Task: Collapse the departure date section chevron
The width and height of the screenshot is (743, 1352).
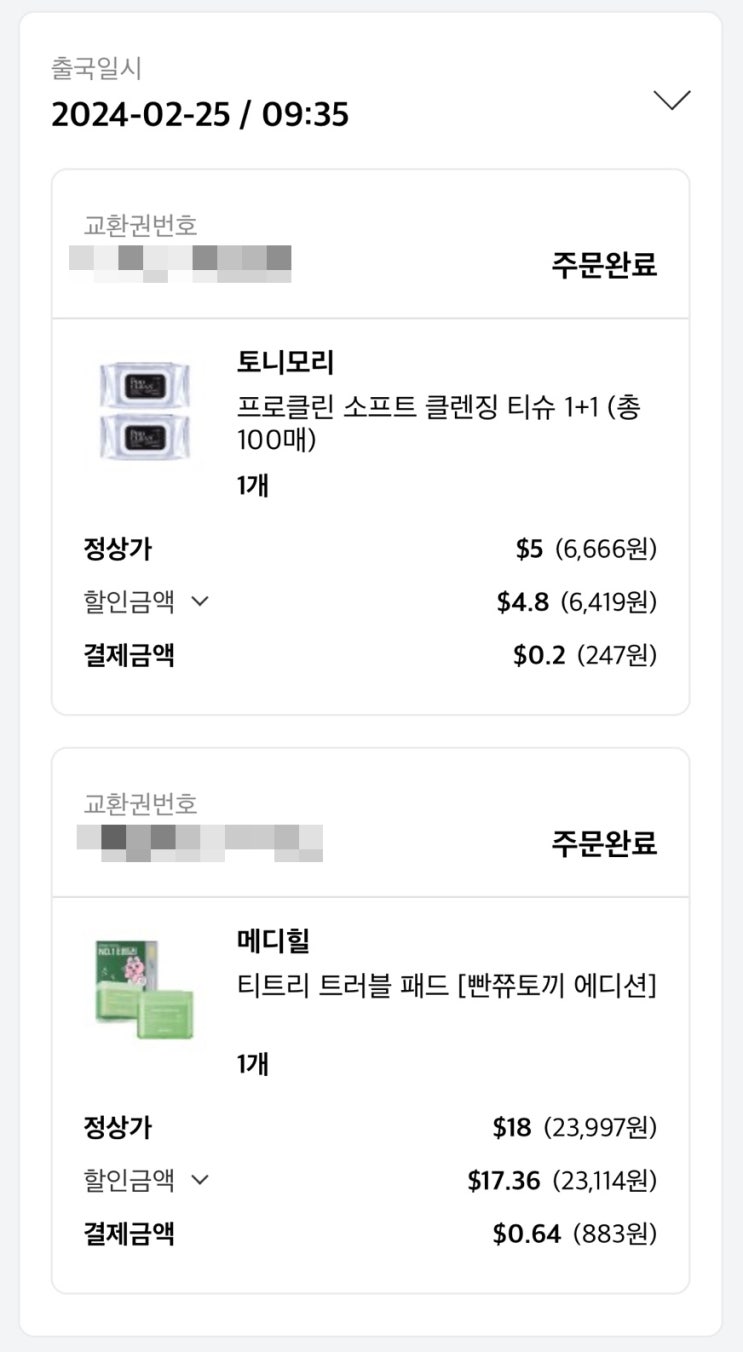Action: click(671, 100)
